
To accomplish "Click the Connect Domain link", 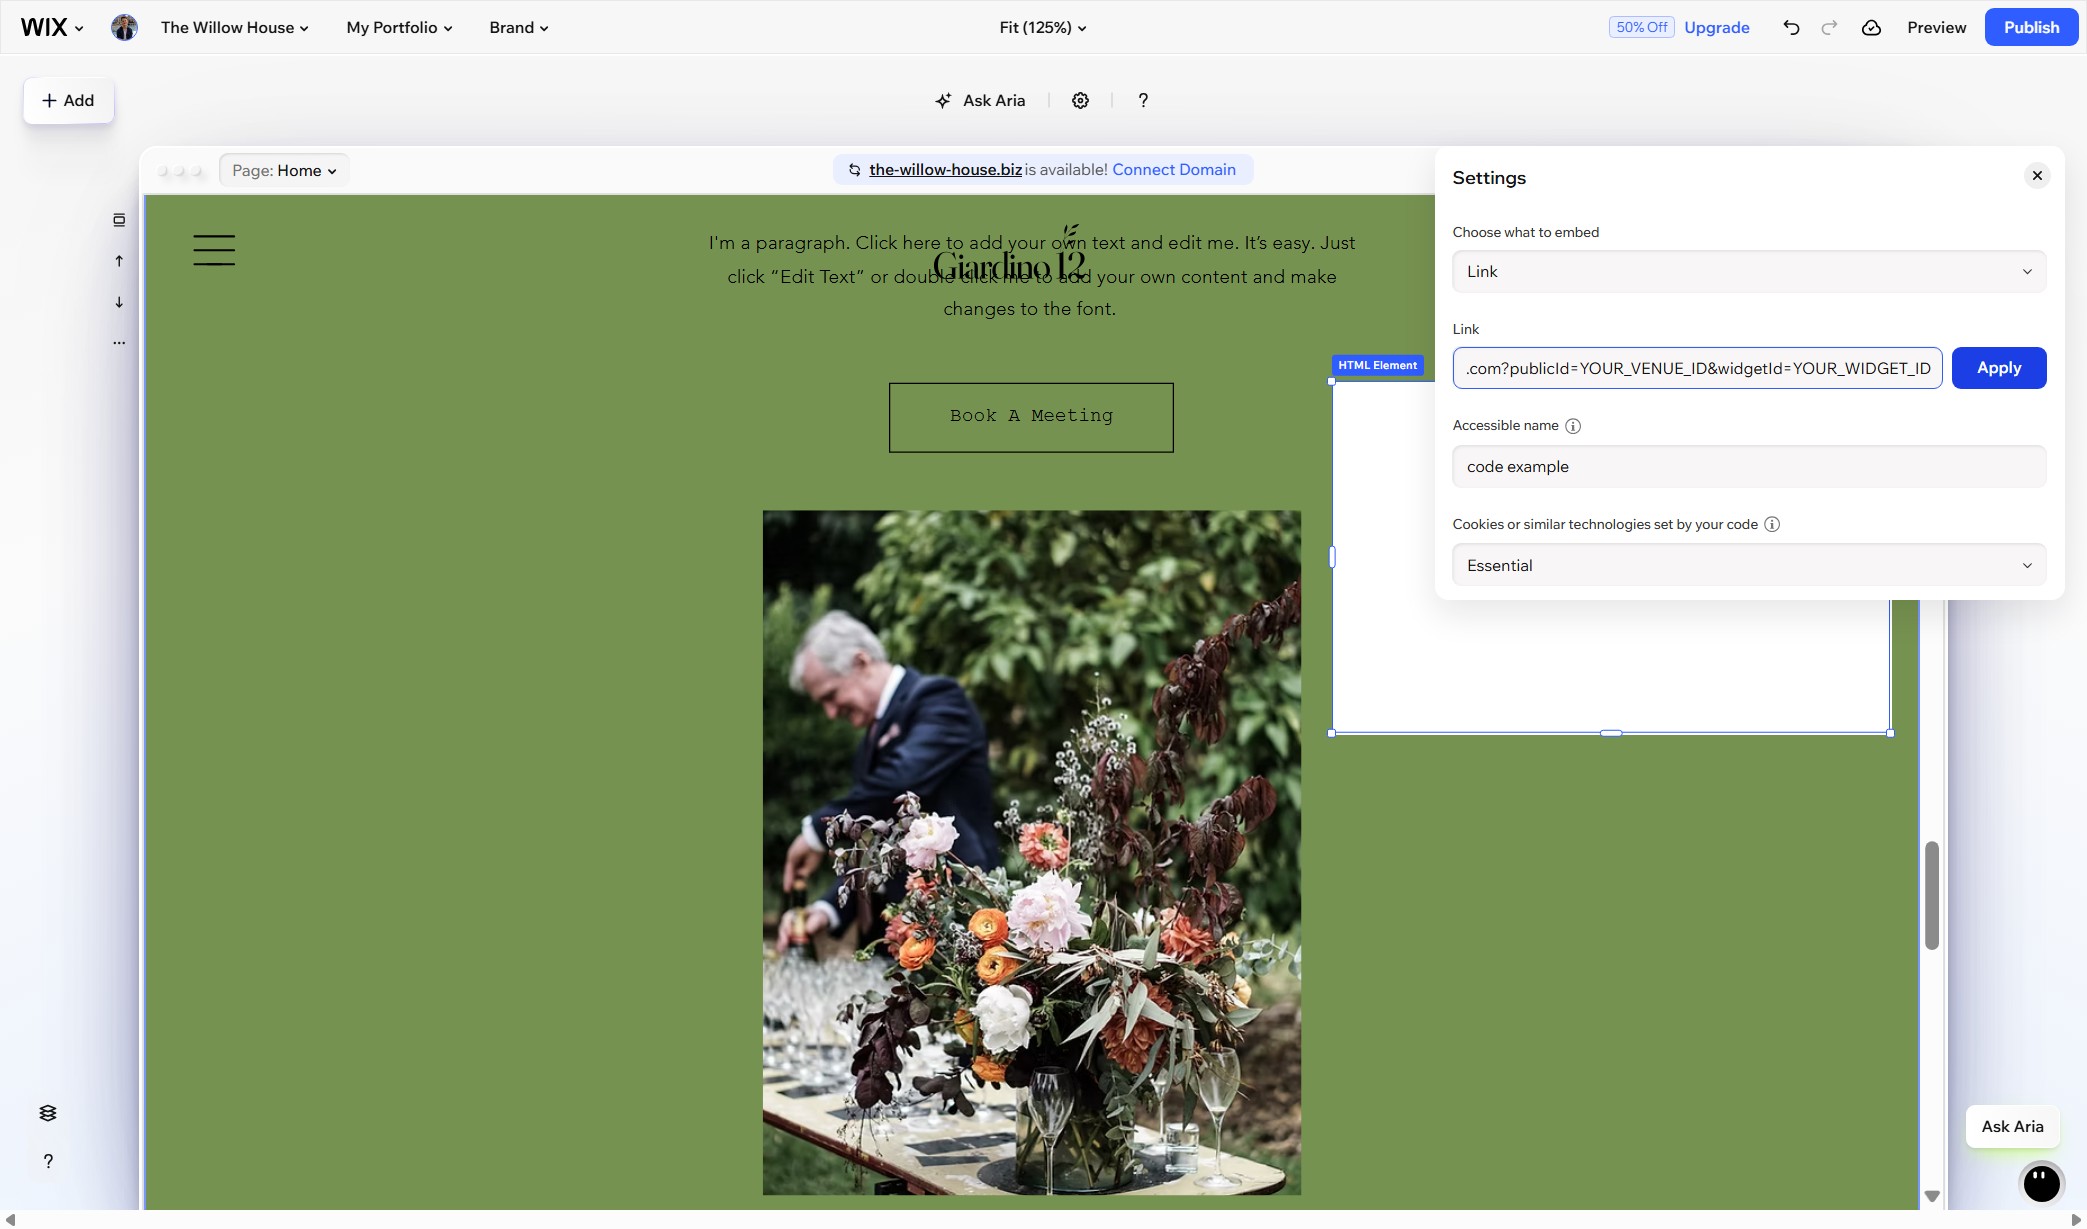I will pos(1174,170).
